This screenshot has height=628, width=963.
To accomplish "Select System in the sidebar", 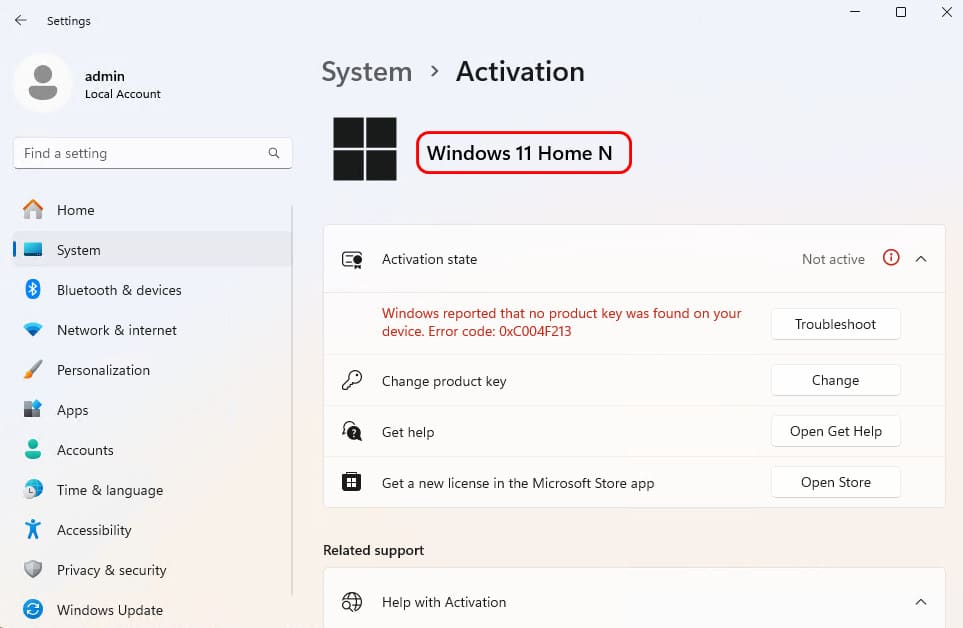I will tap(152, 249).
